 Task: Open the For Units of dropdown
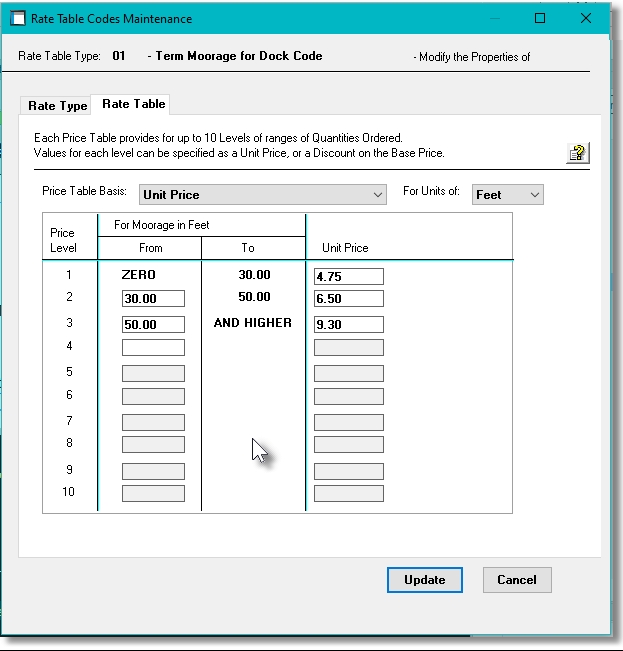tap(508, 194)
